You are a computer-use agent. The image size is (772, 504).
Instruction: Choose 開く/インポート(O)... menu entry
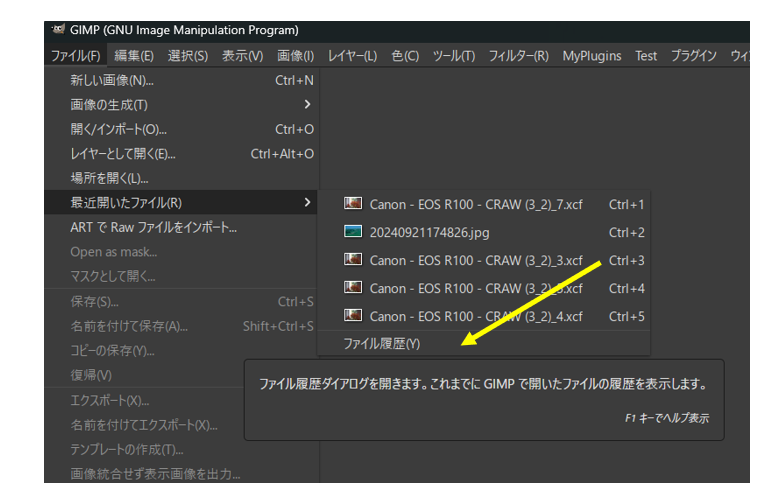tap(182, 129)
